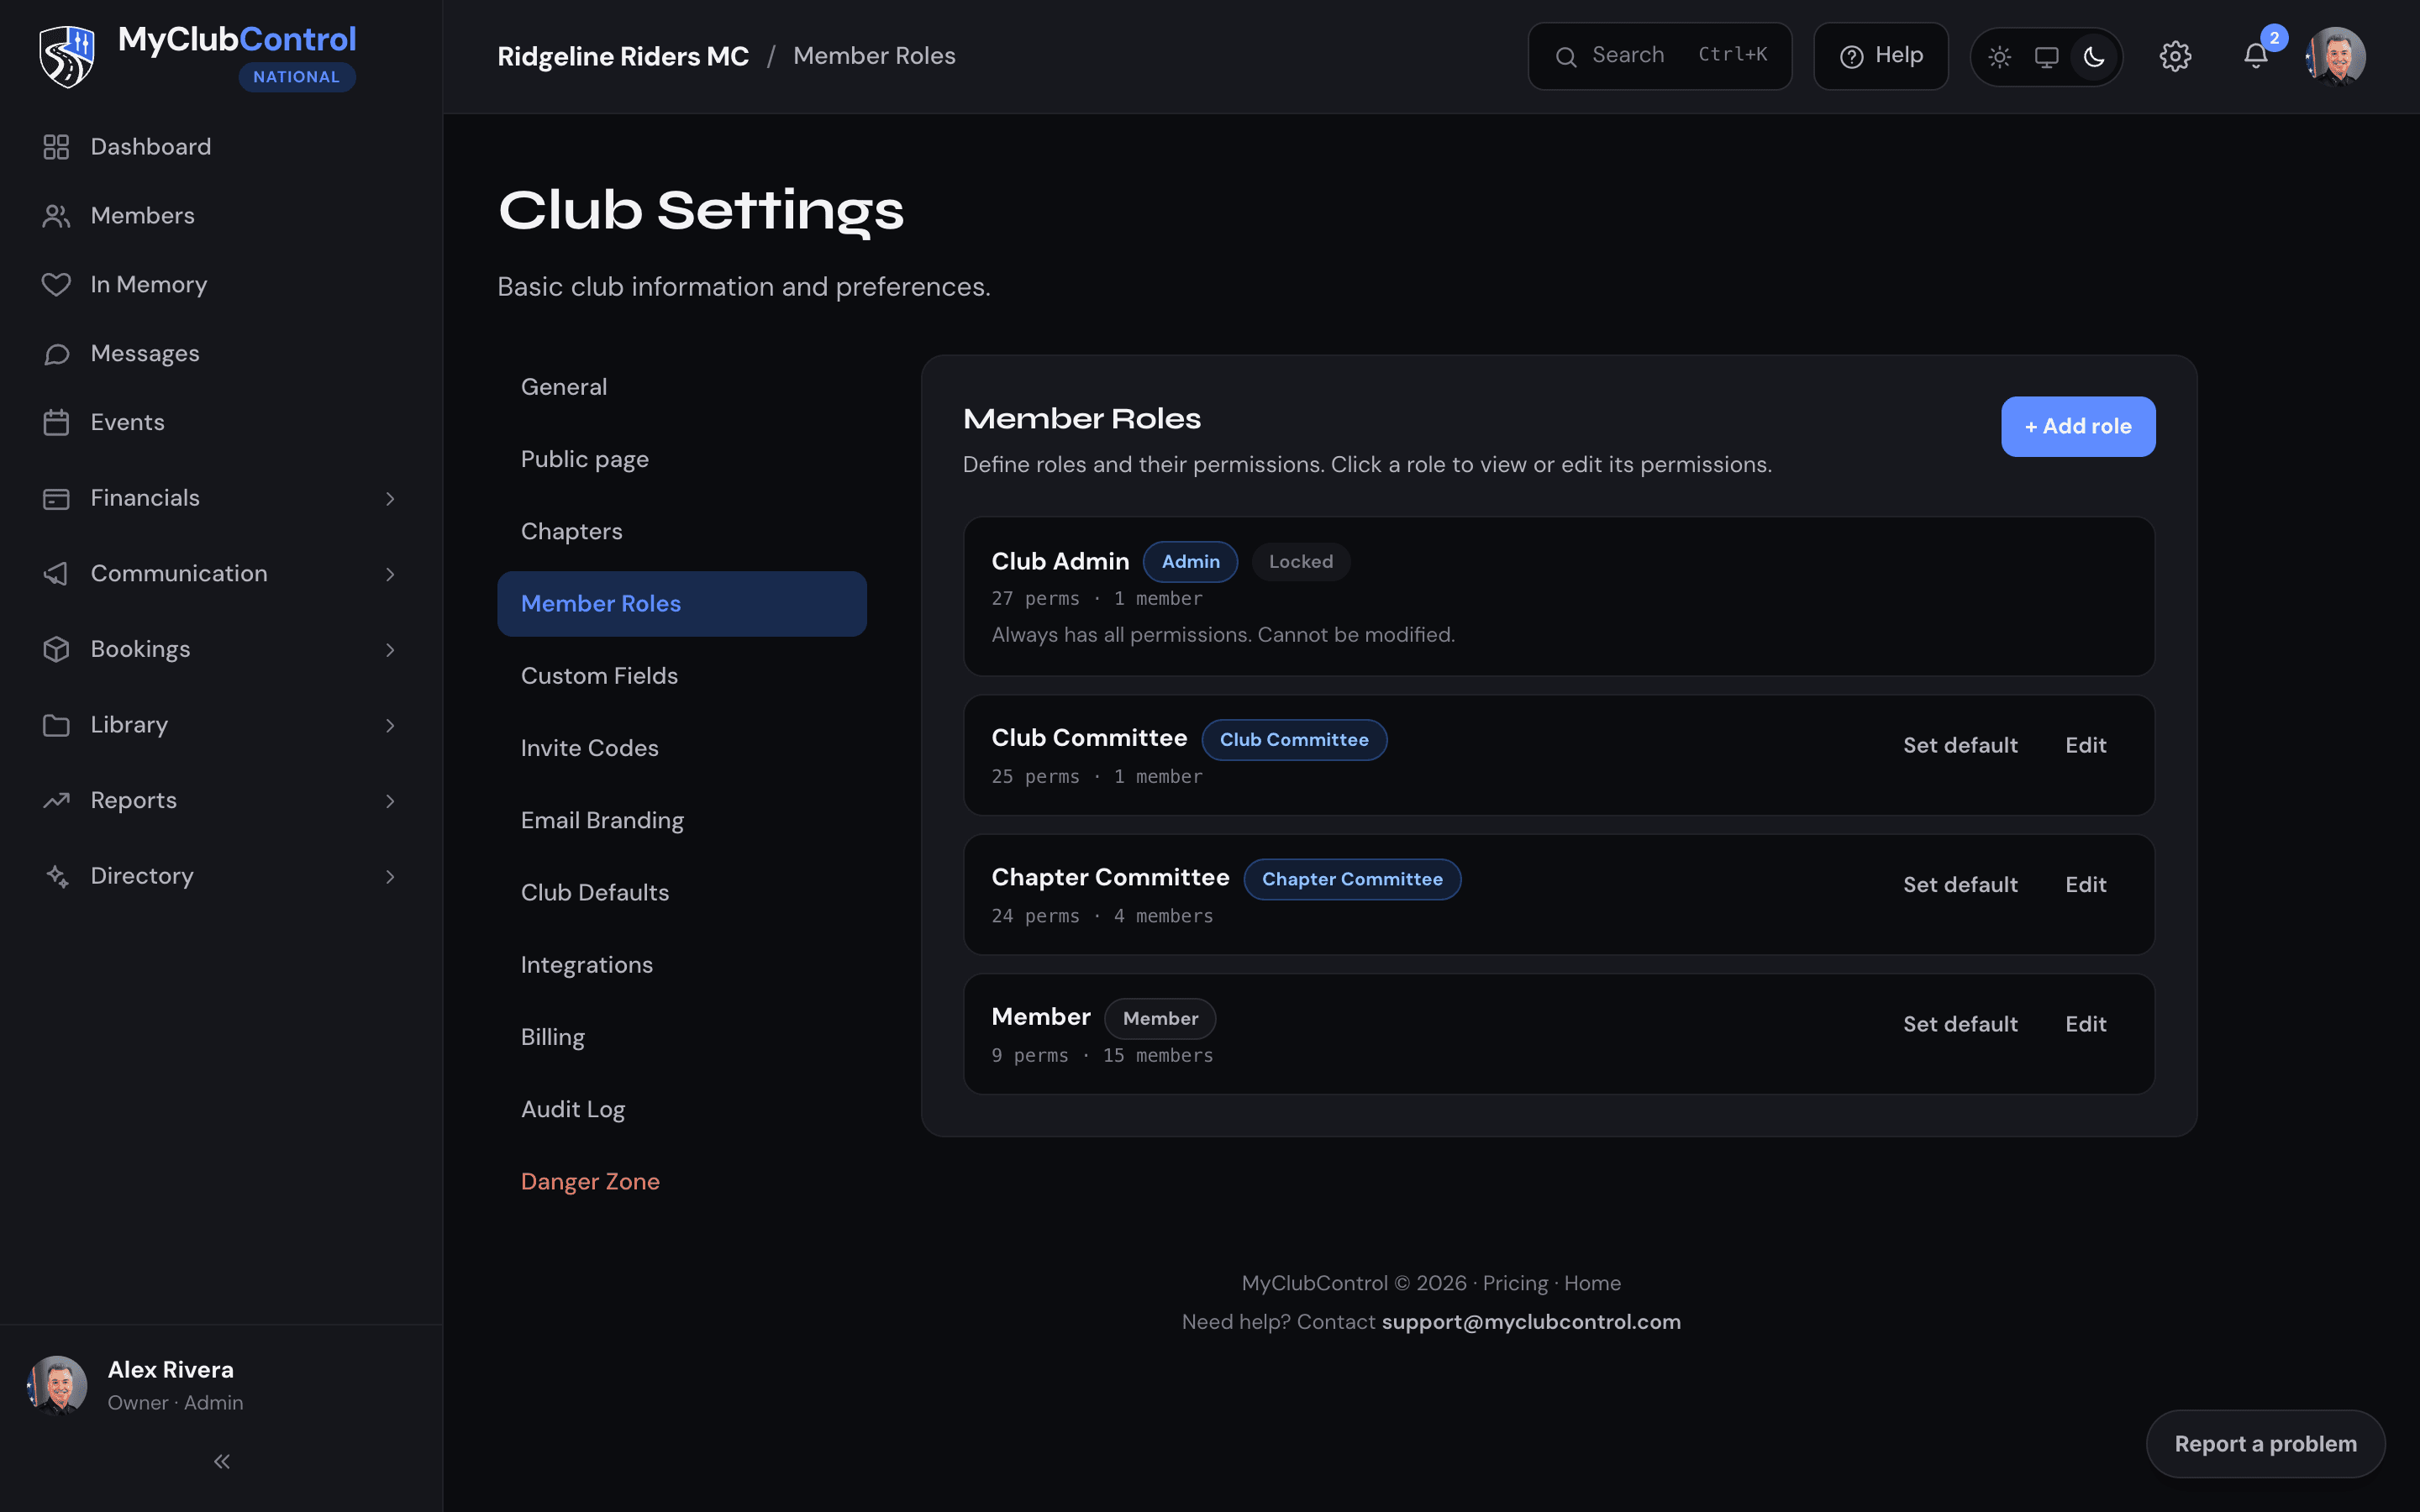Screen dimensions: 2420x1512
Task: Edit the Club Committee role
Action: coord(2086,745)
